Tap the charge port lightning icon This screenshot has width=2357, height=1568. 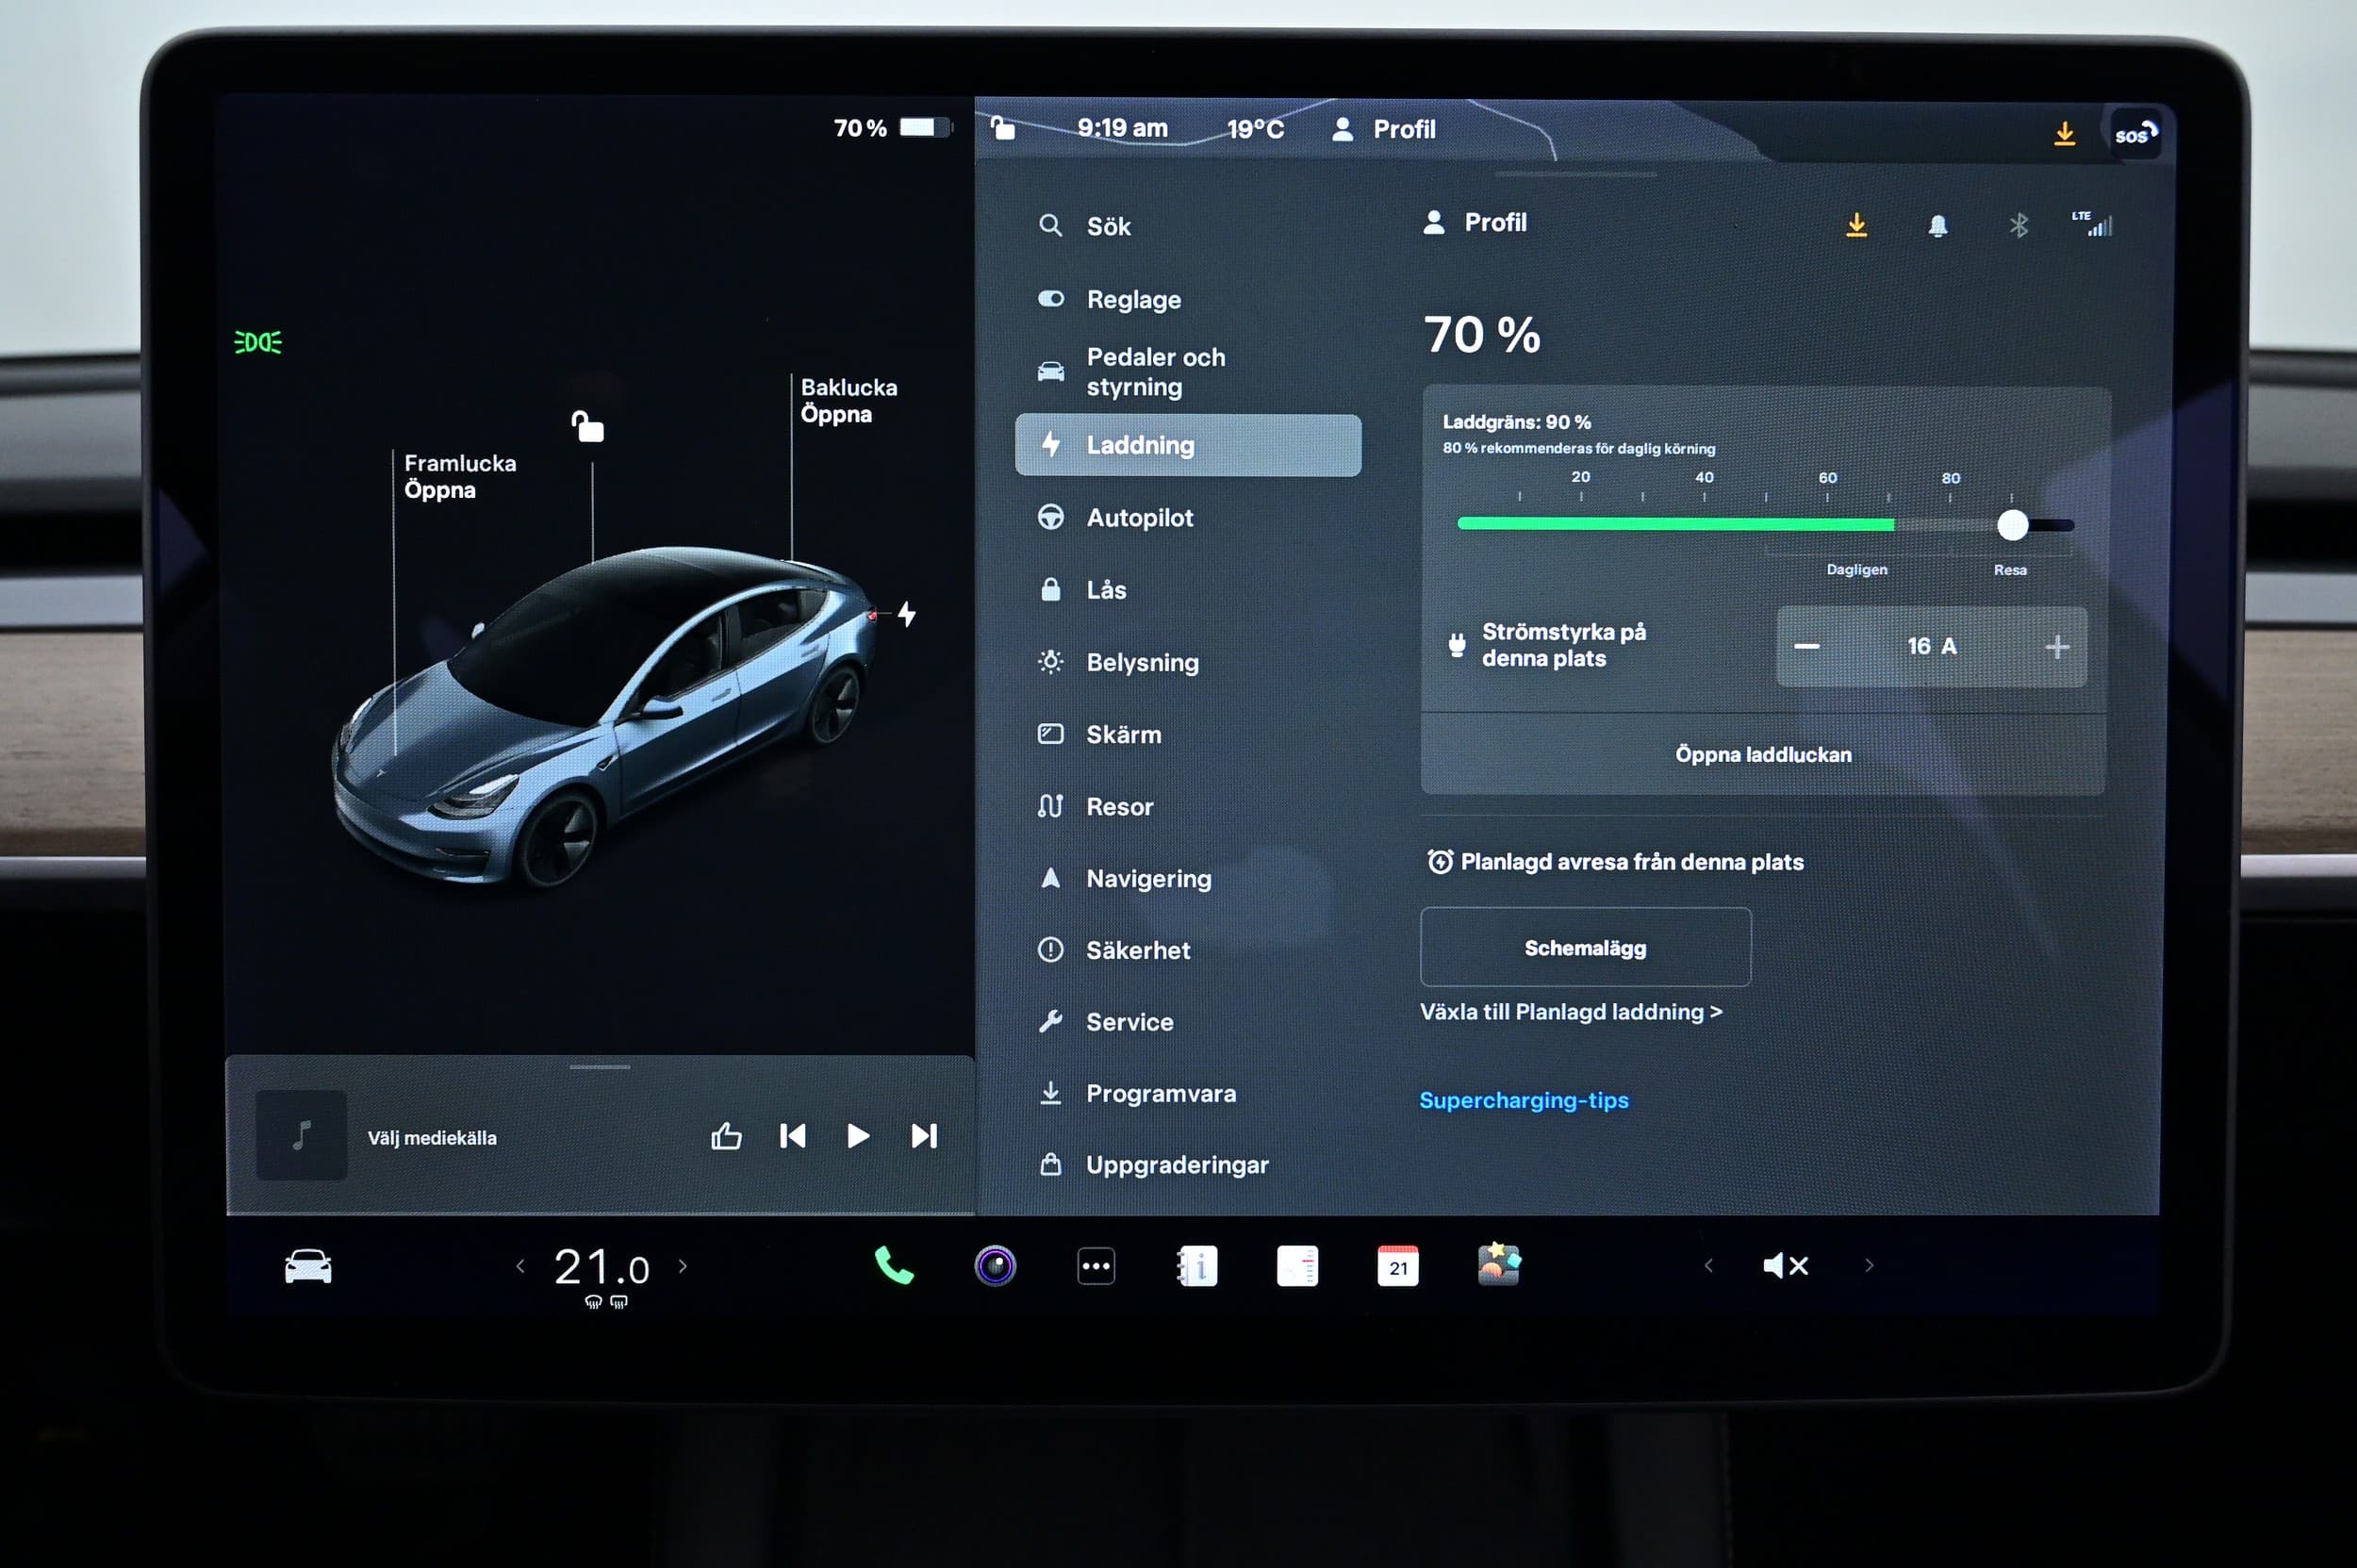coord(906,613)
